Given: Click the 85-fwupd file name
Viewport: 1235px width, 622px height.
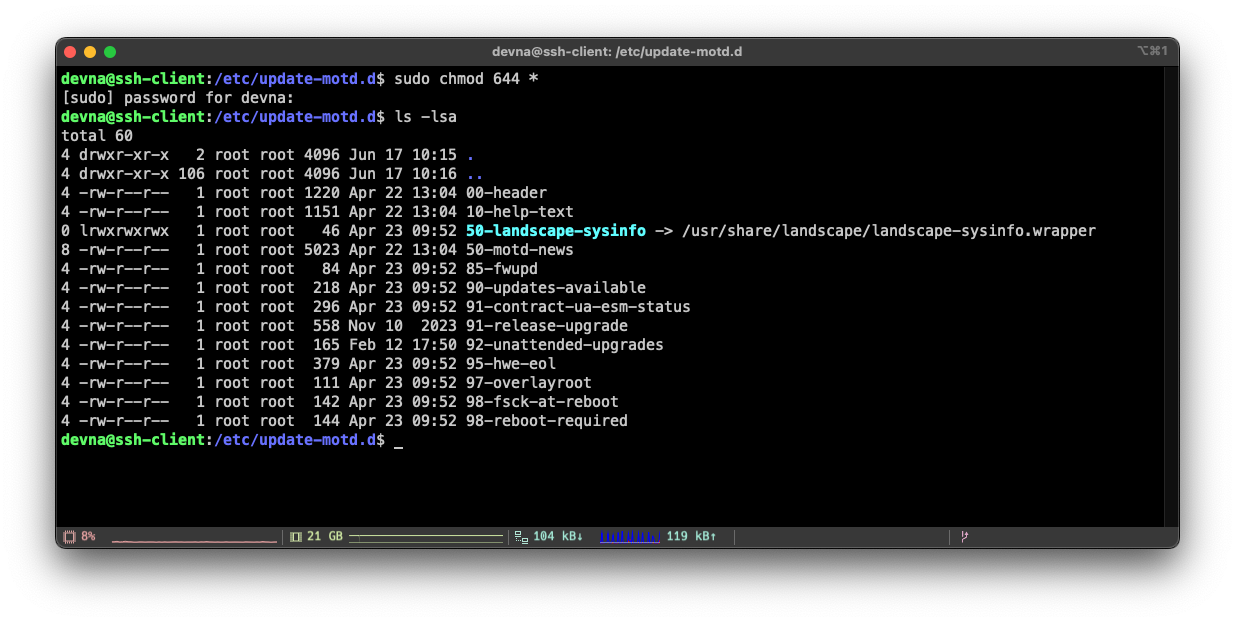Looking at the screenshot, I should pyautogui.click(x=502, y=269).
